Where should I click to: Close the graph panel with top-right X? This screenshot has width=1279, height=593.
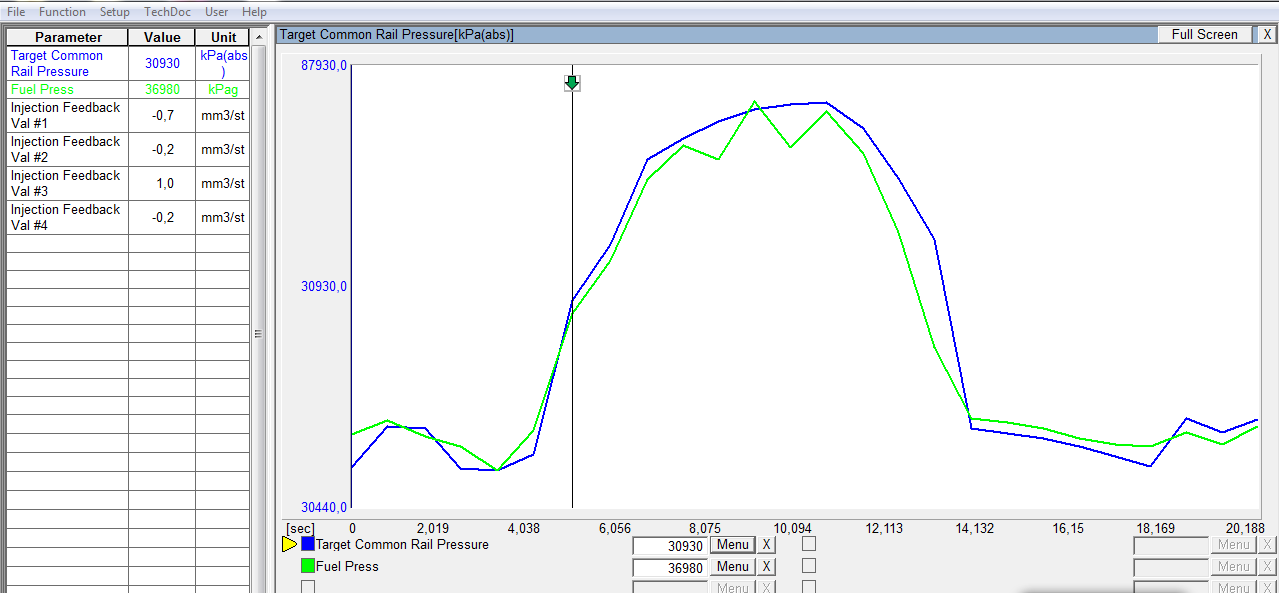pyautogui.click(x=1267, y=34)
